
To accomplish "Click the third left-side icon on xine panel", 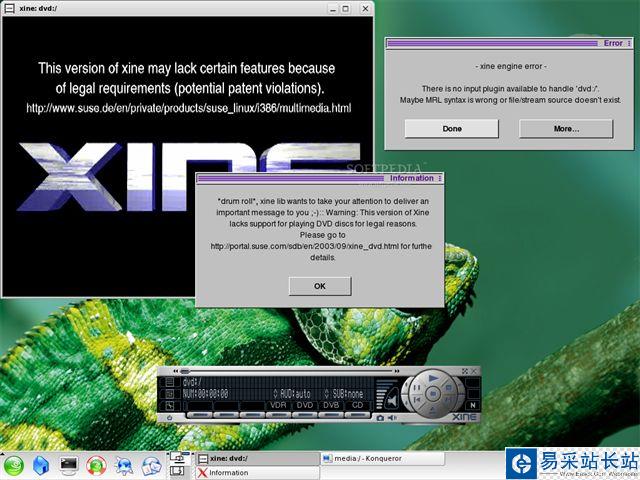I will click(x=169, y=406).
